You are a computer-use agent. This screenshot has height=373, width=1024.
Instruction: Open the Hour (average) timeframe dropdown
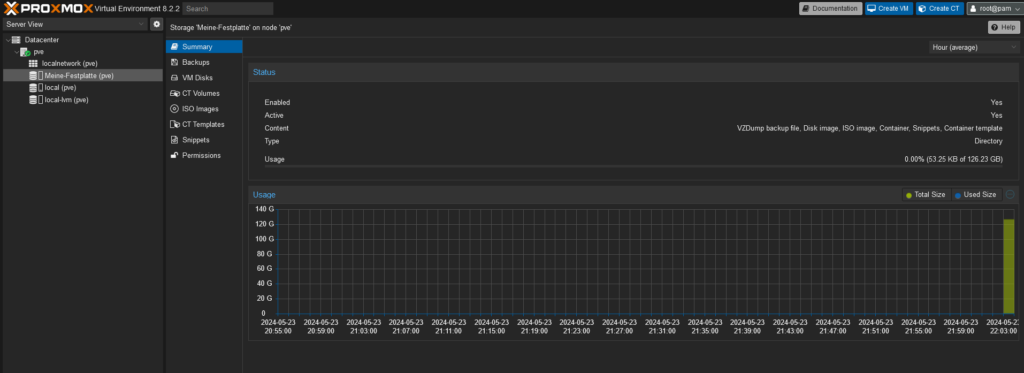(973, 47)
